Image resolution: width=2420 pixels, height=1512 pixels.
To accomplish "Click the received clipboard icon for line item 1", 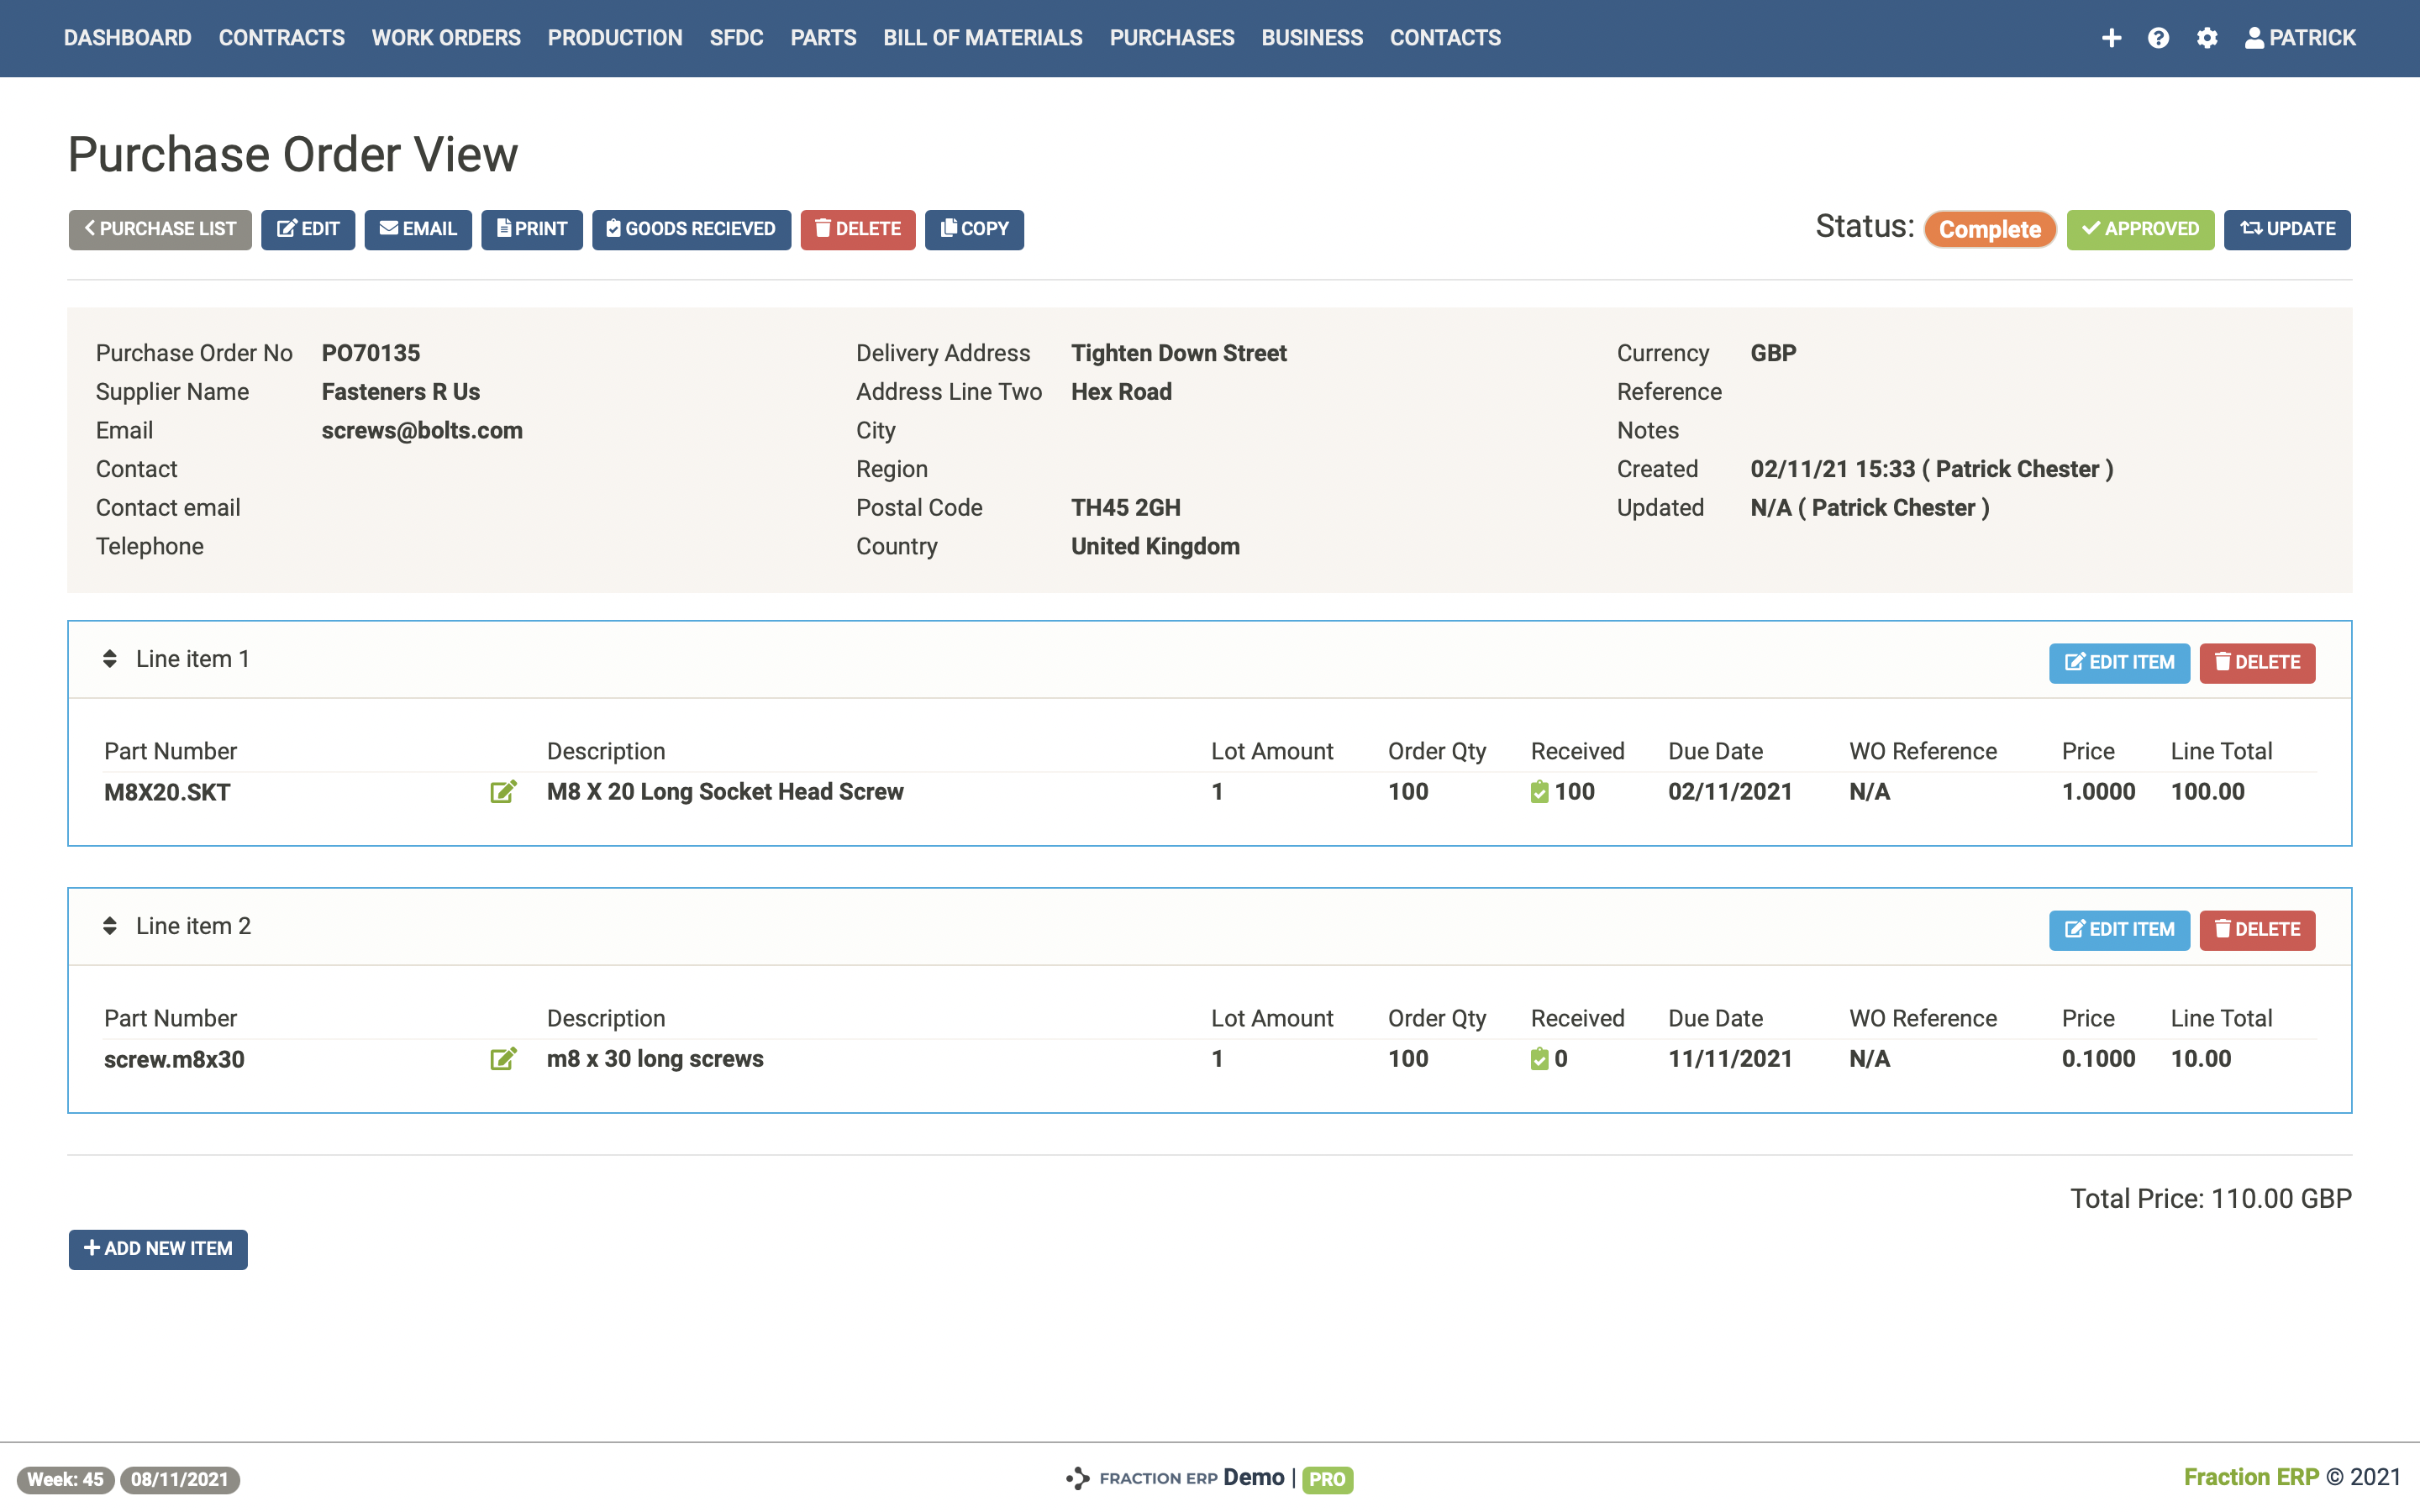I will [x=1539, y=792].
